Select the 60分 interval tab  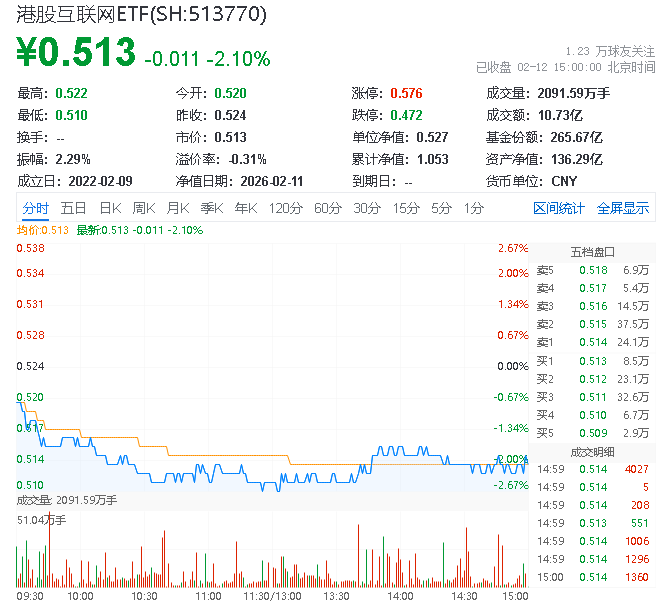click(x=327, y=208)
